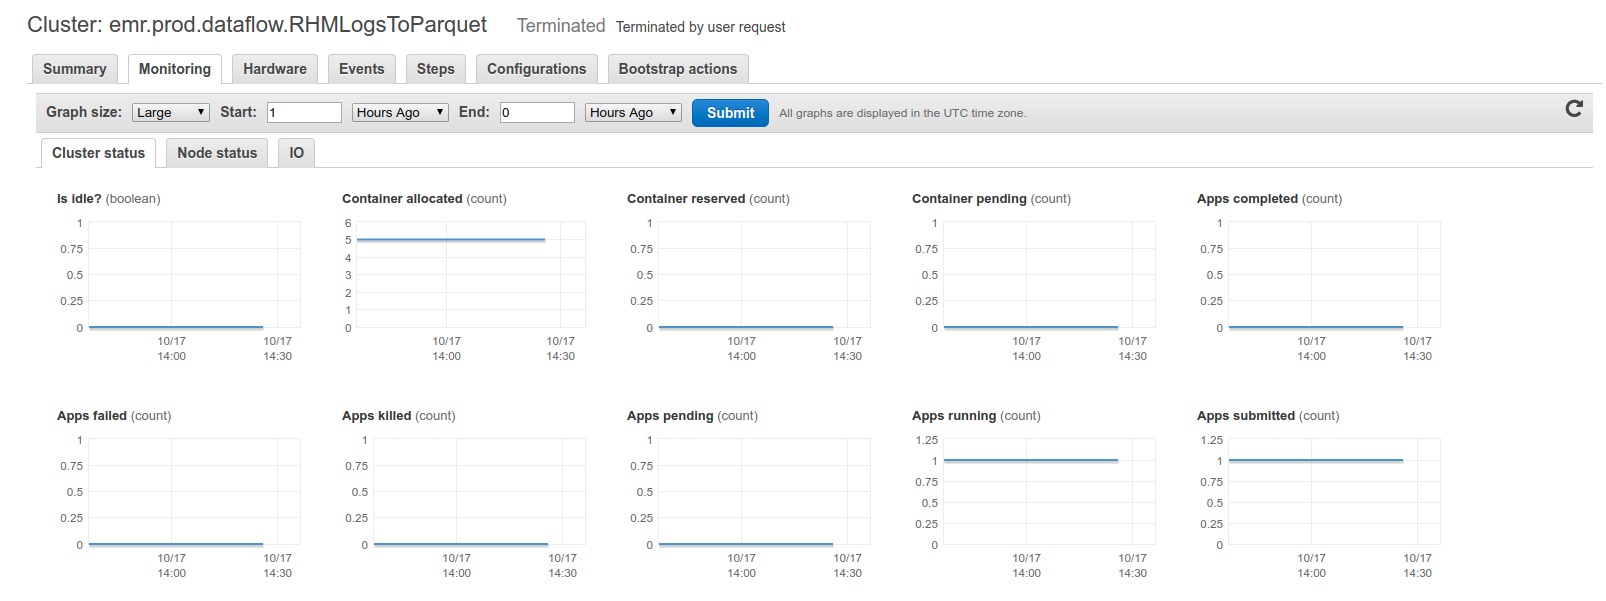The image size is (1606, 601).
Task: Click the Start hours input field
Action: tap(304, 113)
